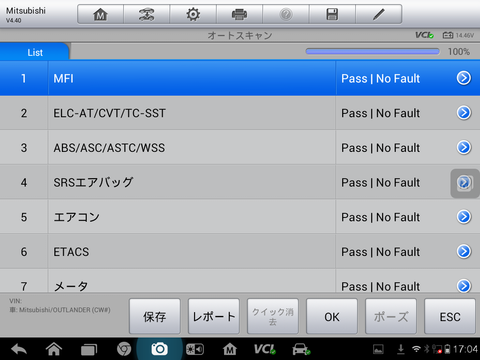The width and height of the screenshot is (480, 360).
Task: Open ETACS row details arrow
Action: point(464,252)
